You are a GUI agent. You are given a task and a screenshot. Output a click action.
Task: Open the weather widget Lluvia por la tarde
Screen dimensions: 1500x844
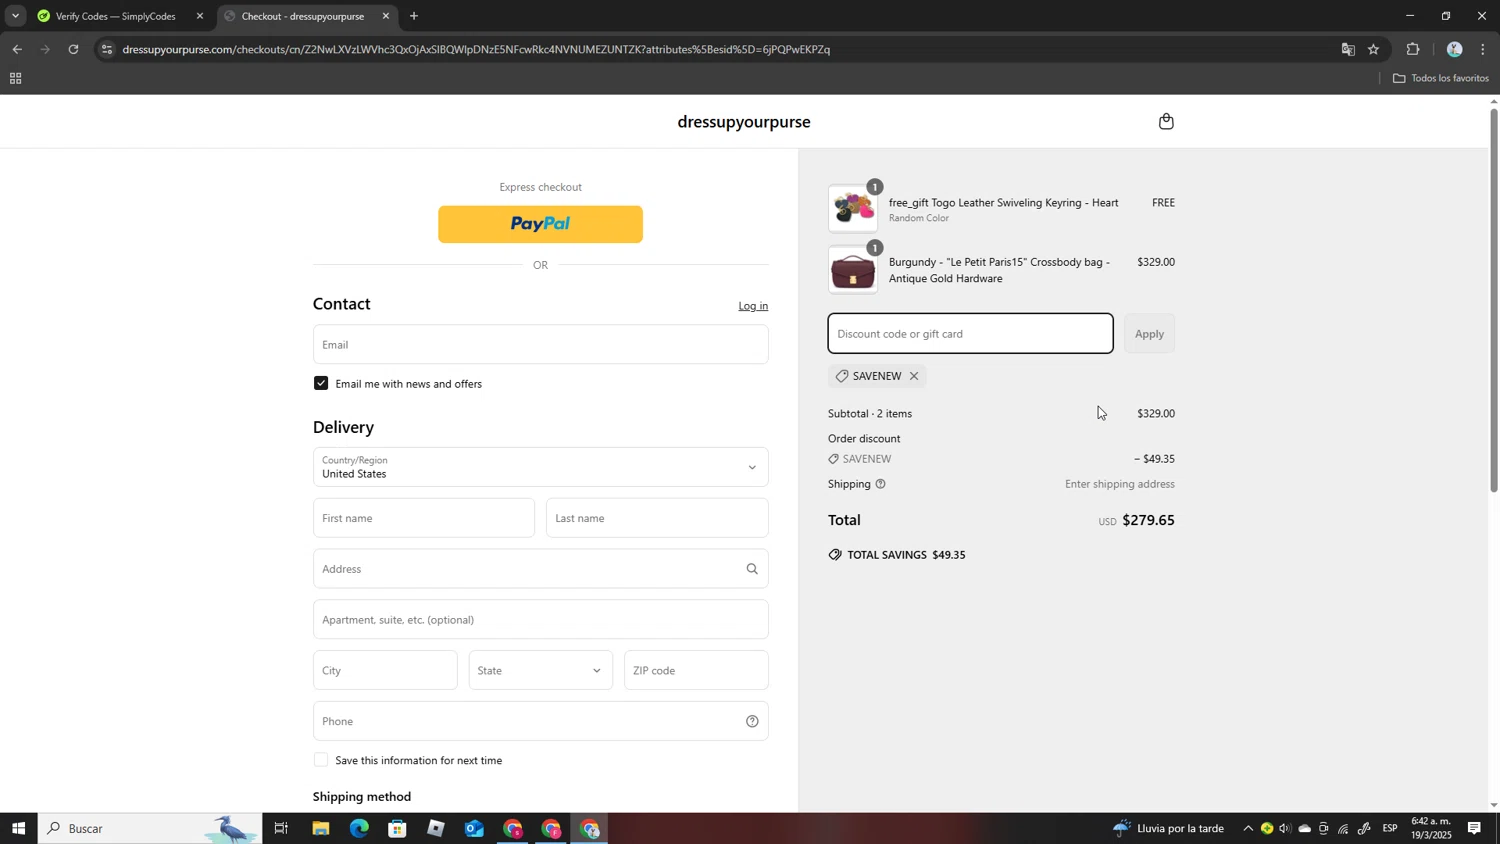(x=1168, y=829)
